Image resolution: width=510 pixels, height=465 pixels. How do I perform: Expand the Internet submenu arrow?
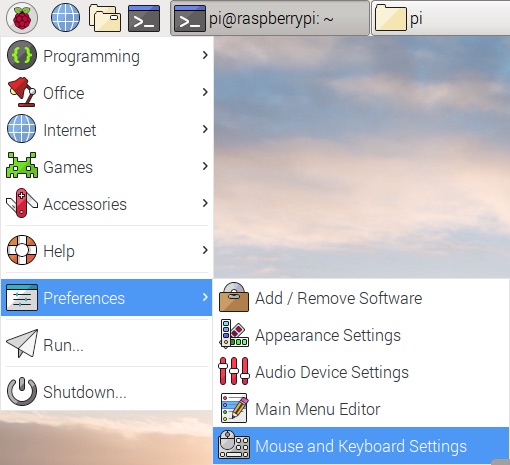[x=205, y=129]
